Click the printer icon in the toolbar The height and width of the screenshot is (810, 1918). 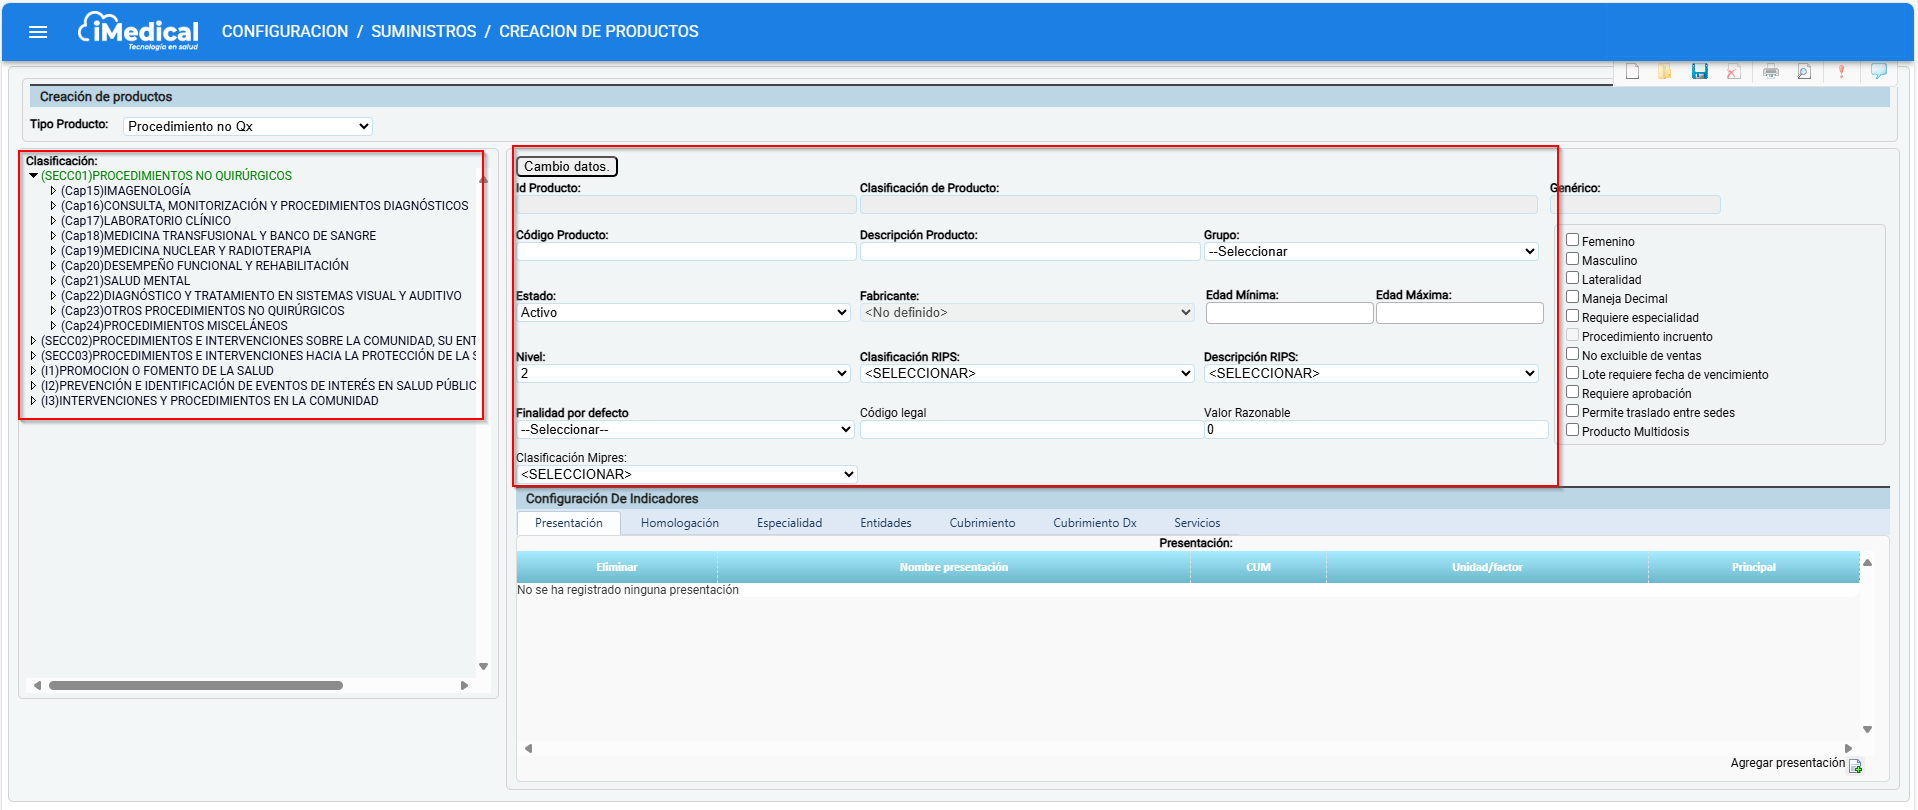(x=1771, y=72)
